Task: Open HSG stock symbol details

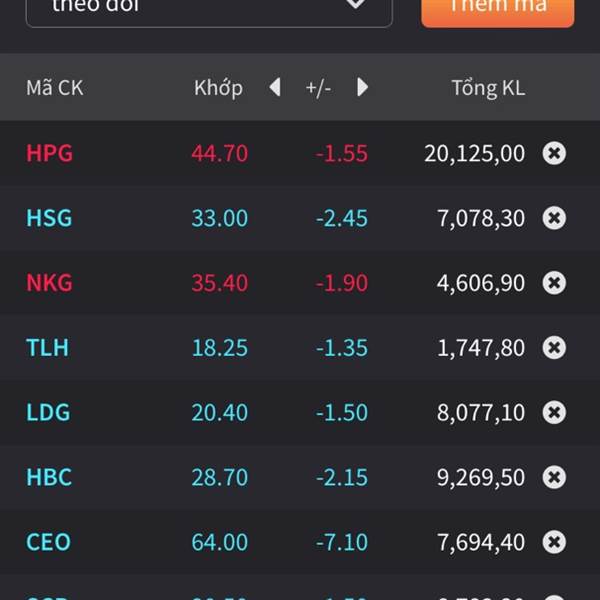Action: click(x=50, y=218)
